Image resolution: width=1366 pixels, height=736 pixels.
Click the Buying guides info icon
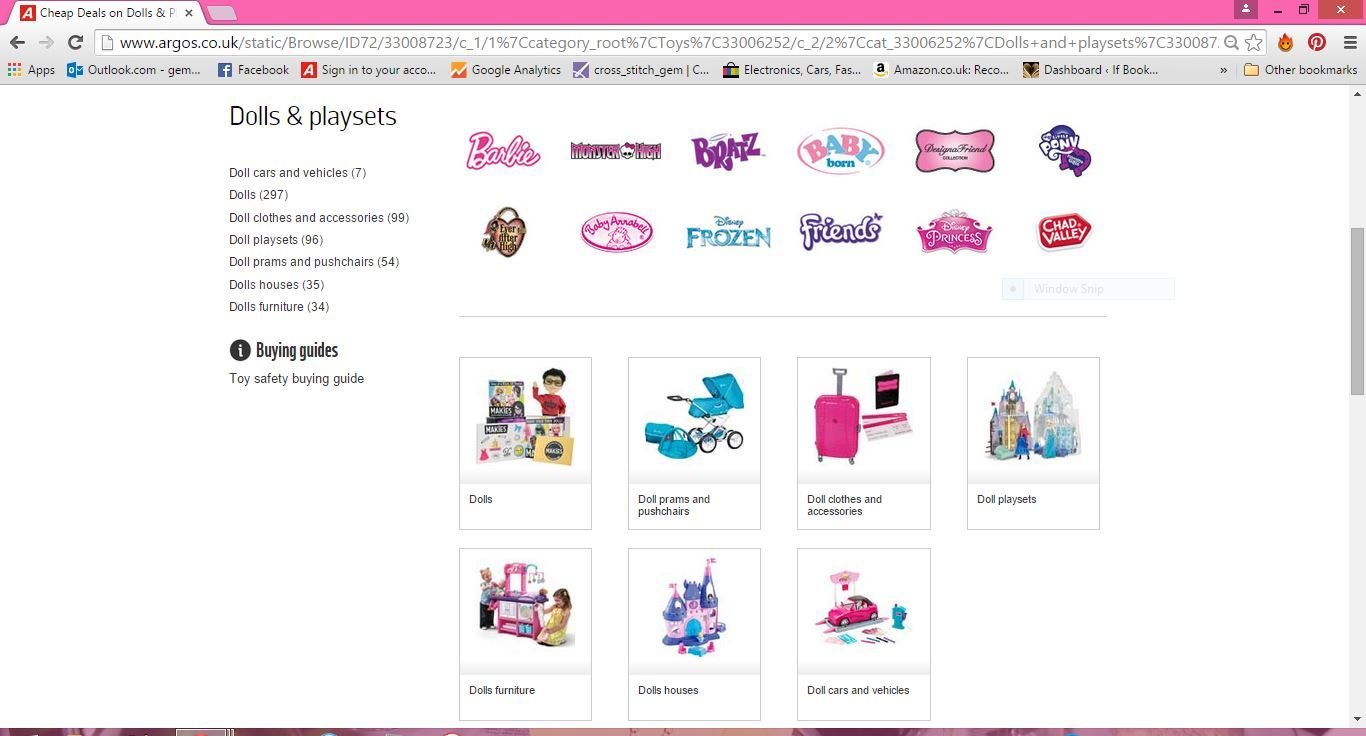click(240, 350)
